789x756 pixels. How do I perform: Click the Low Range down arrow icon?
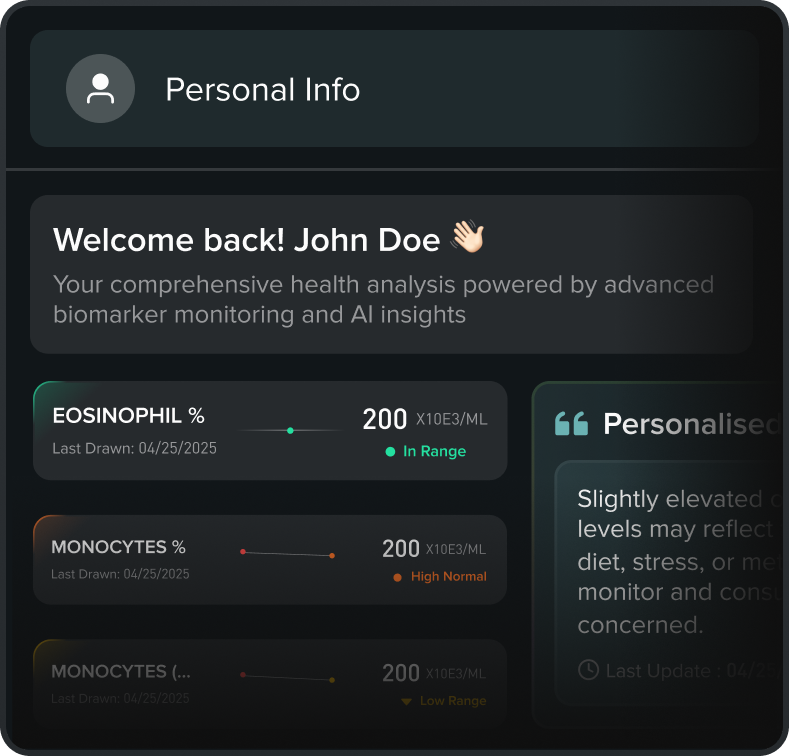click(406, 702)
